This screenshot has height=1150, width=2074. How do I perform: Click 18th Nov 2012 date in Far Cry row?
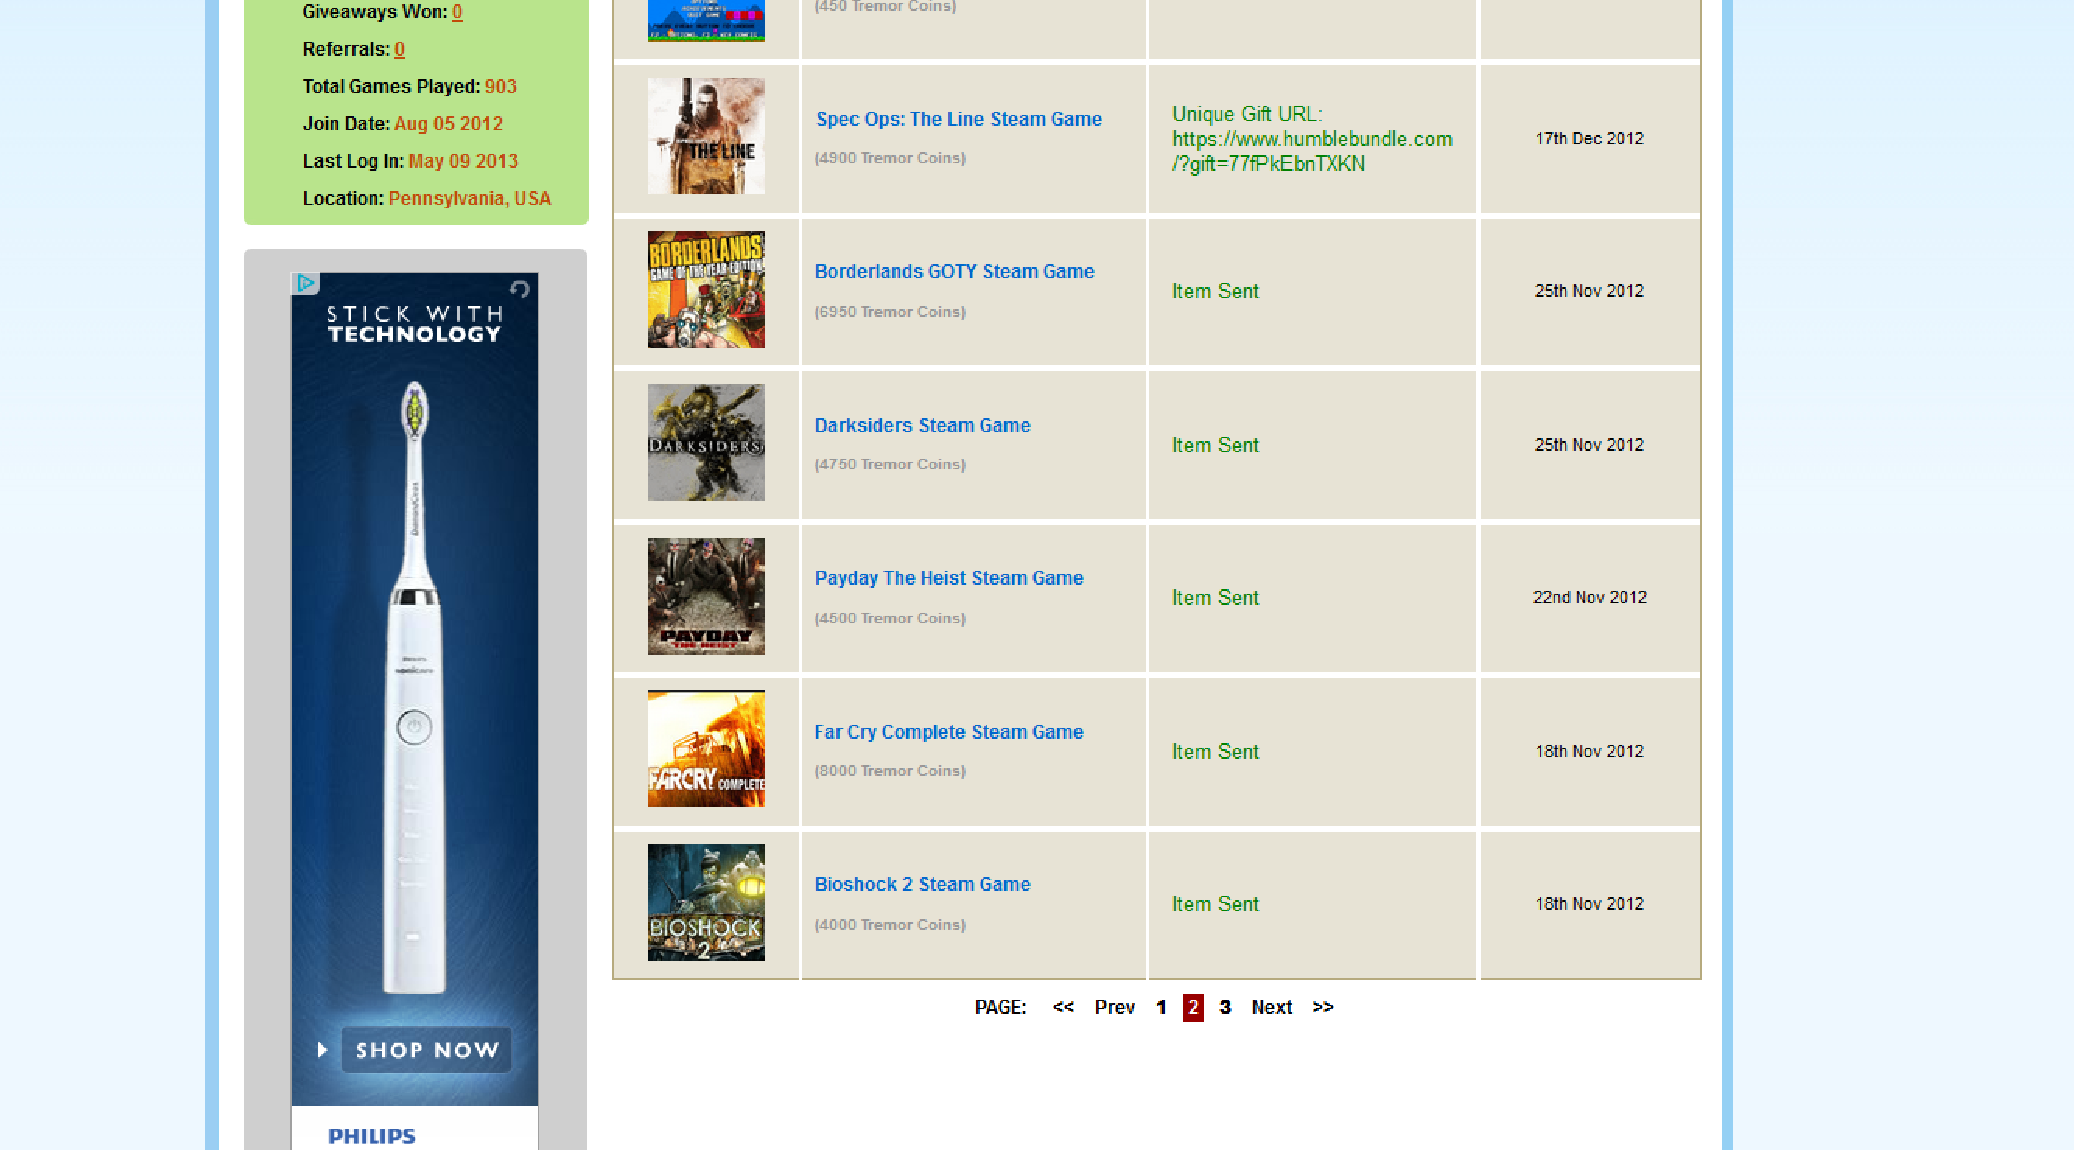tap(1590, 751)
